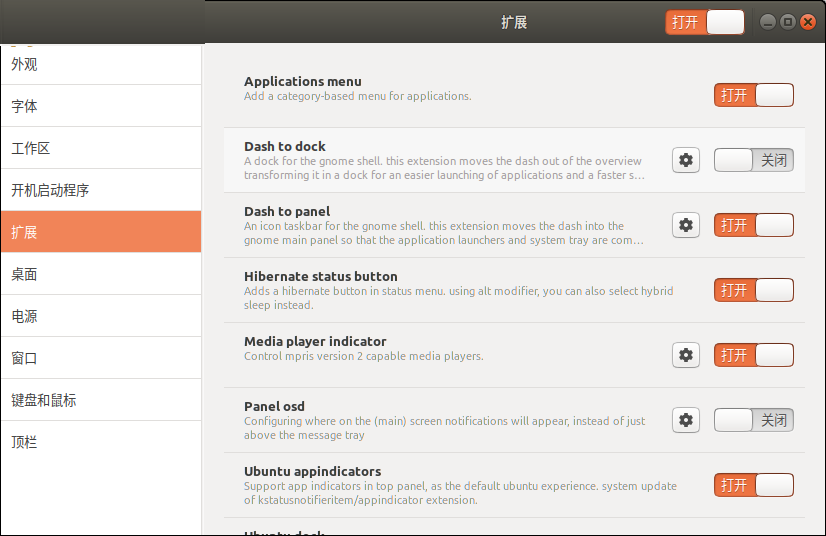
Task: Open Dash to dock settings gear
Action: coord(686,160)
